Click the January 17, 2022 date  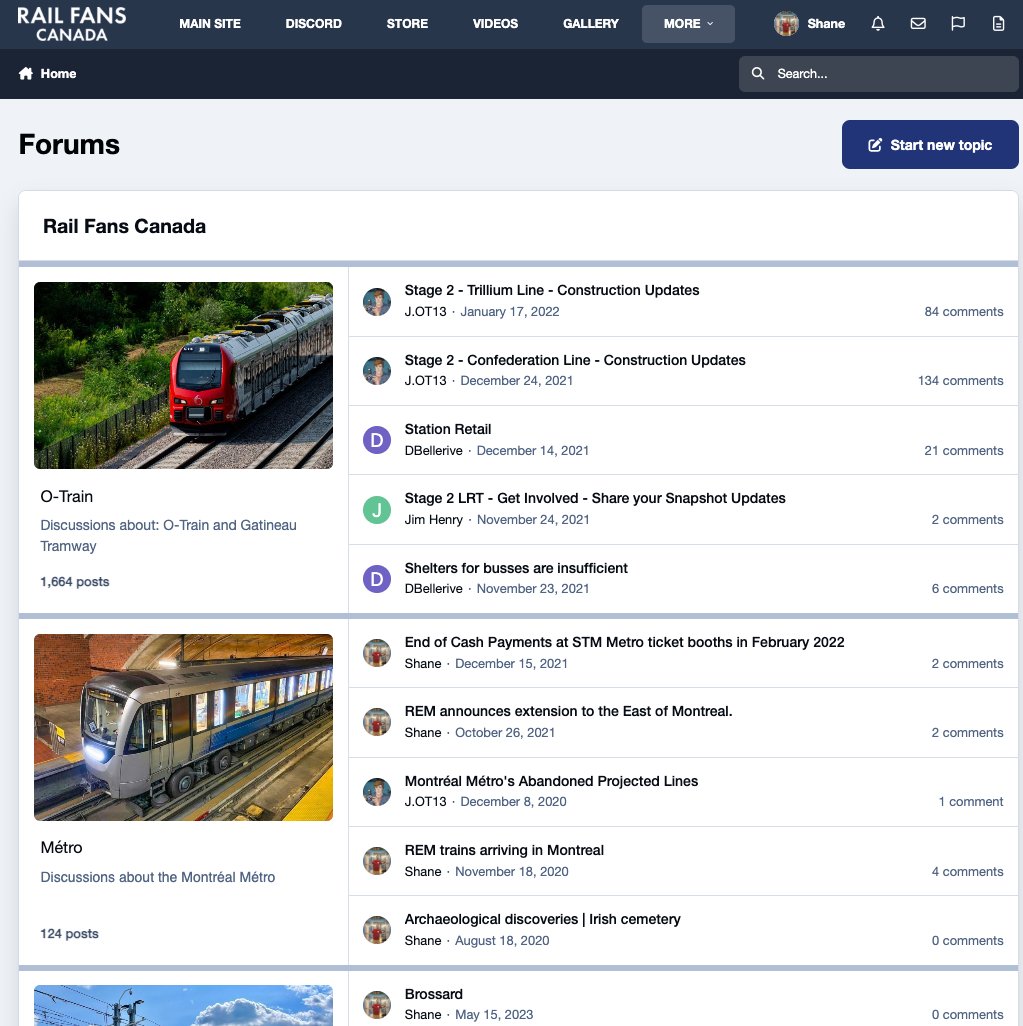510,311
